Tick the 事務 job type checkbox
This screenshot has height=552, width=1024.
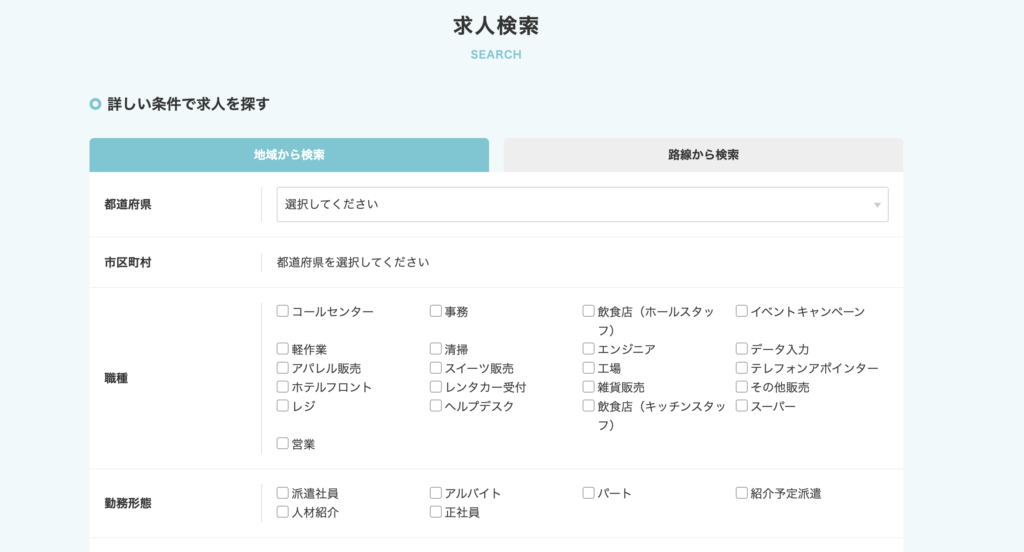[436, 311]
